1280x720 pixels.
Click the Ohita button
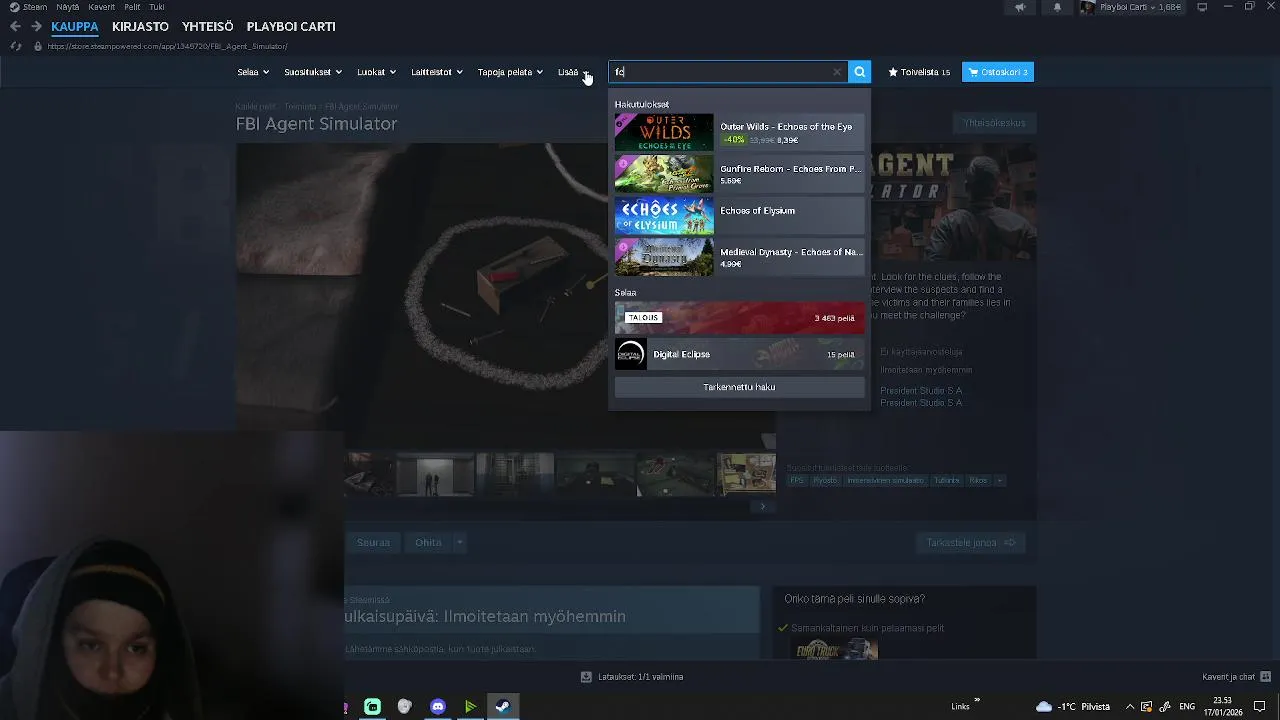[x=428, y=542]
